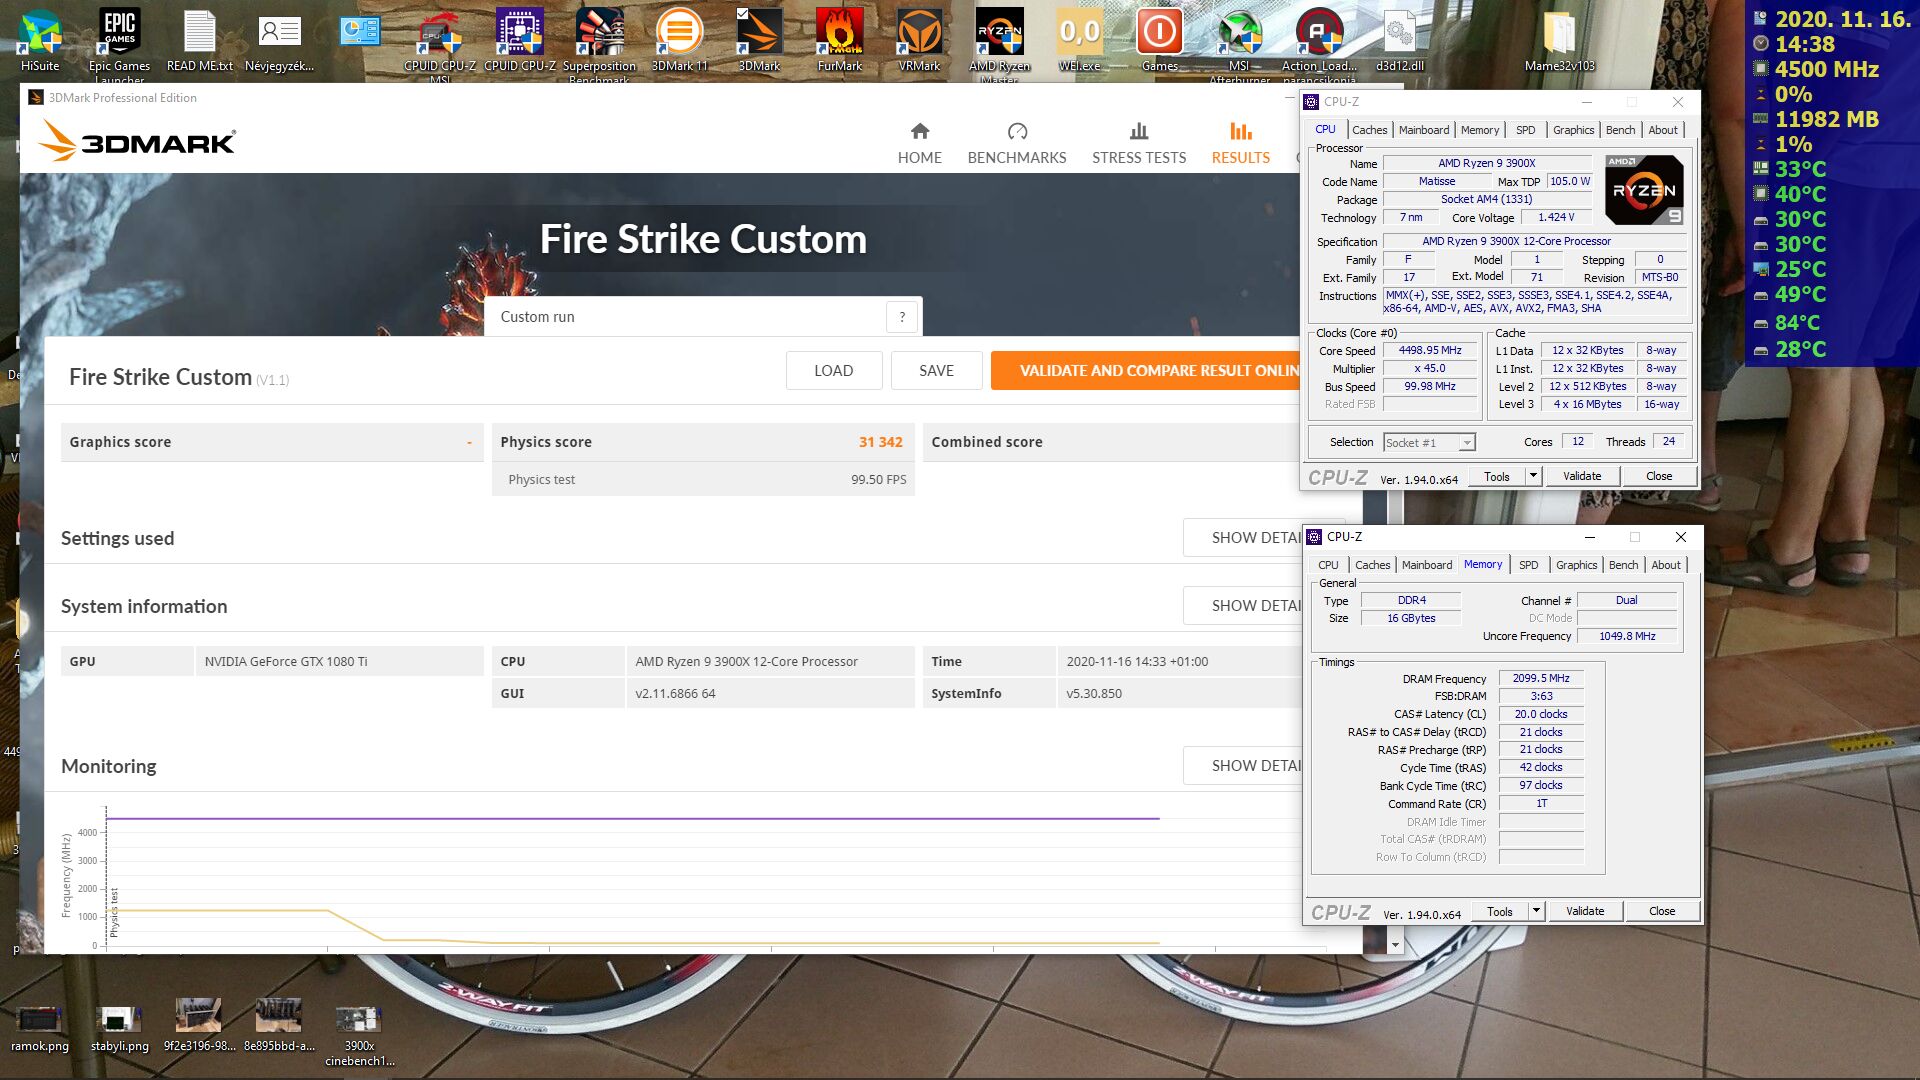Open the Results chart icon
Viewport: 1920px width, 1080px height.
pos(1240,132)
